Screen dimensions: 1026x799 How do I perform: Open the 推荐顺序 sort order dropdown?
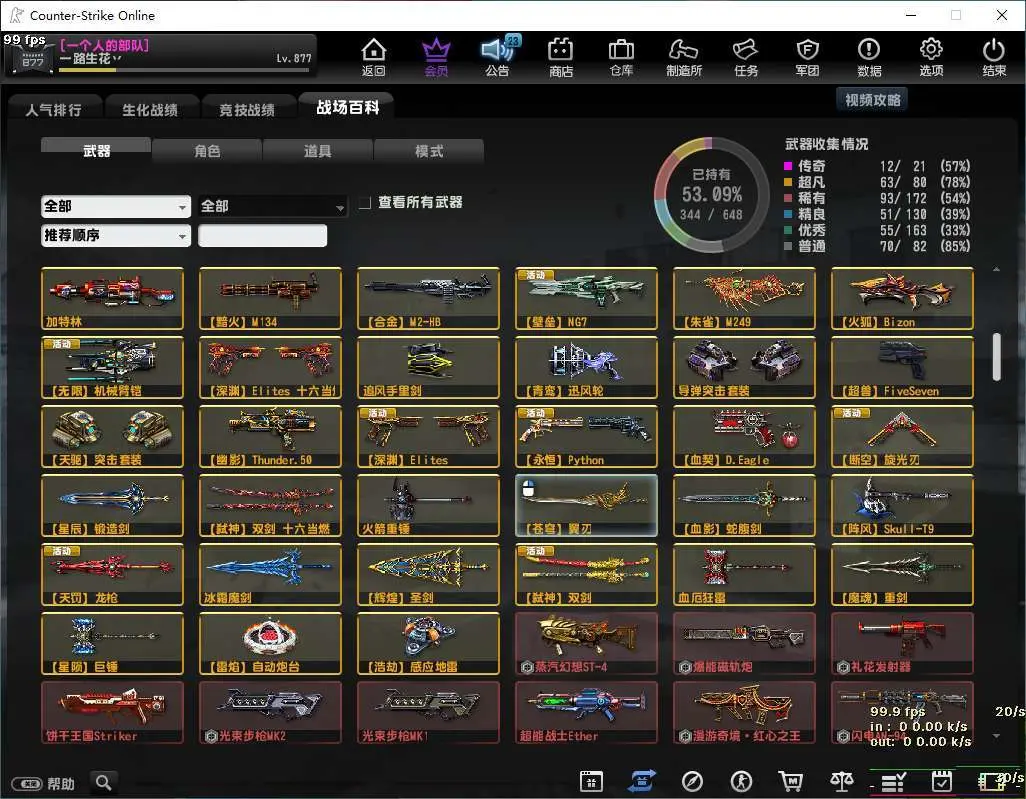[116, 236]
